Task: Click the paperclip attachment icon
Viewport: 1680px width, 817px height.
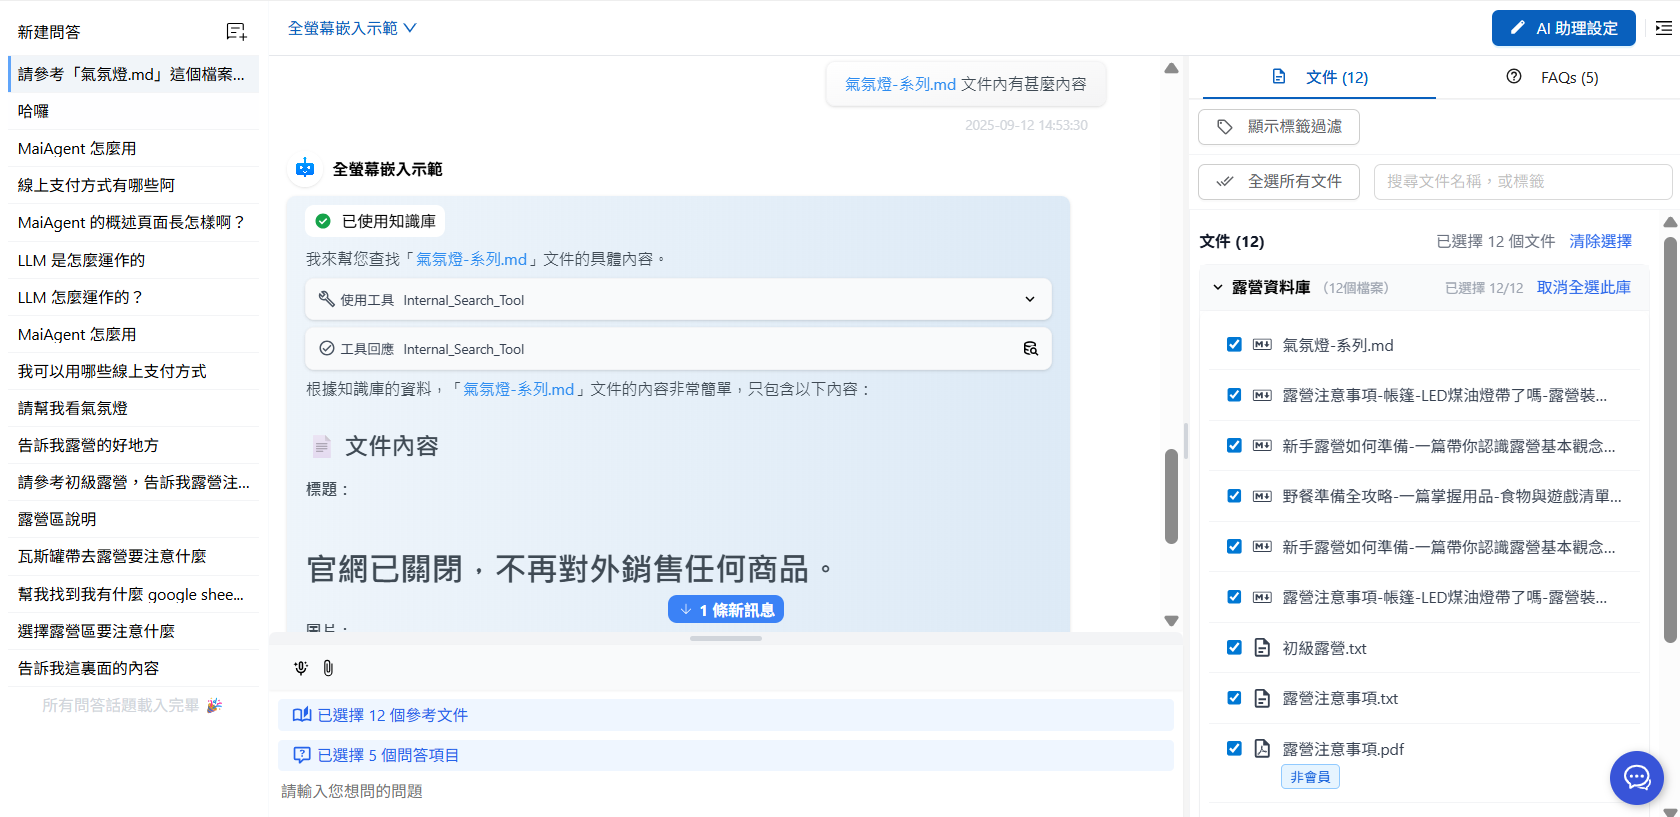Action: 328,668
